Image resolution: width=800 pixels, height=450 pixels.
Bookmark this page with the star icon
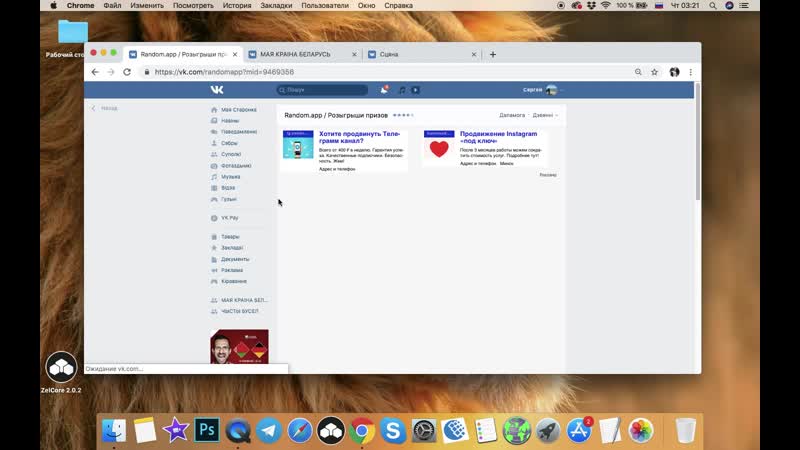click(x=655, y=72)
